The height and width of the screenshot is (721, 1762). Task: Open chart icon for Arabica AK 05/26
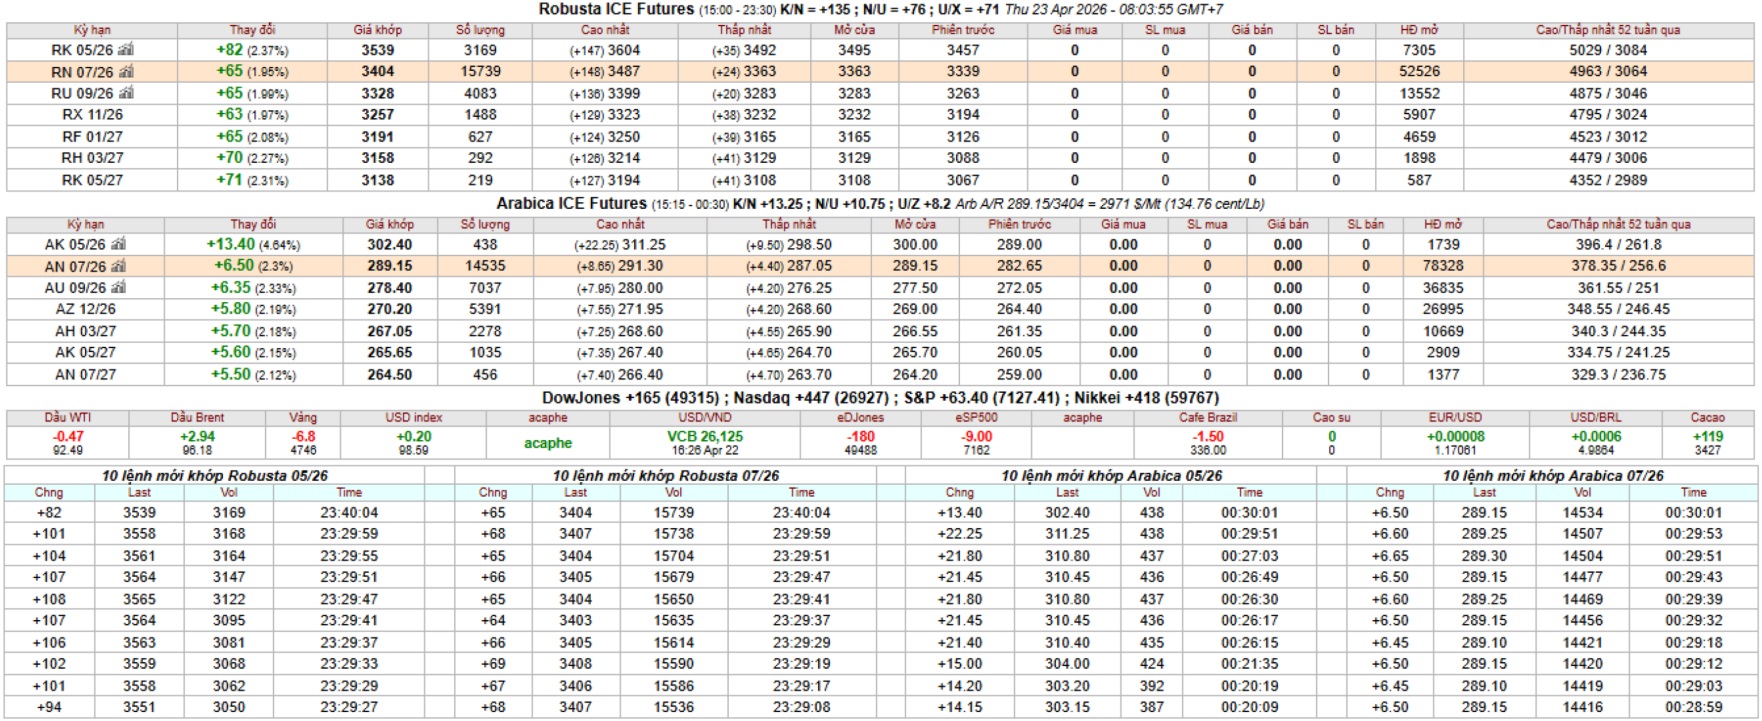119,245
